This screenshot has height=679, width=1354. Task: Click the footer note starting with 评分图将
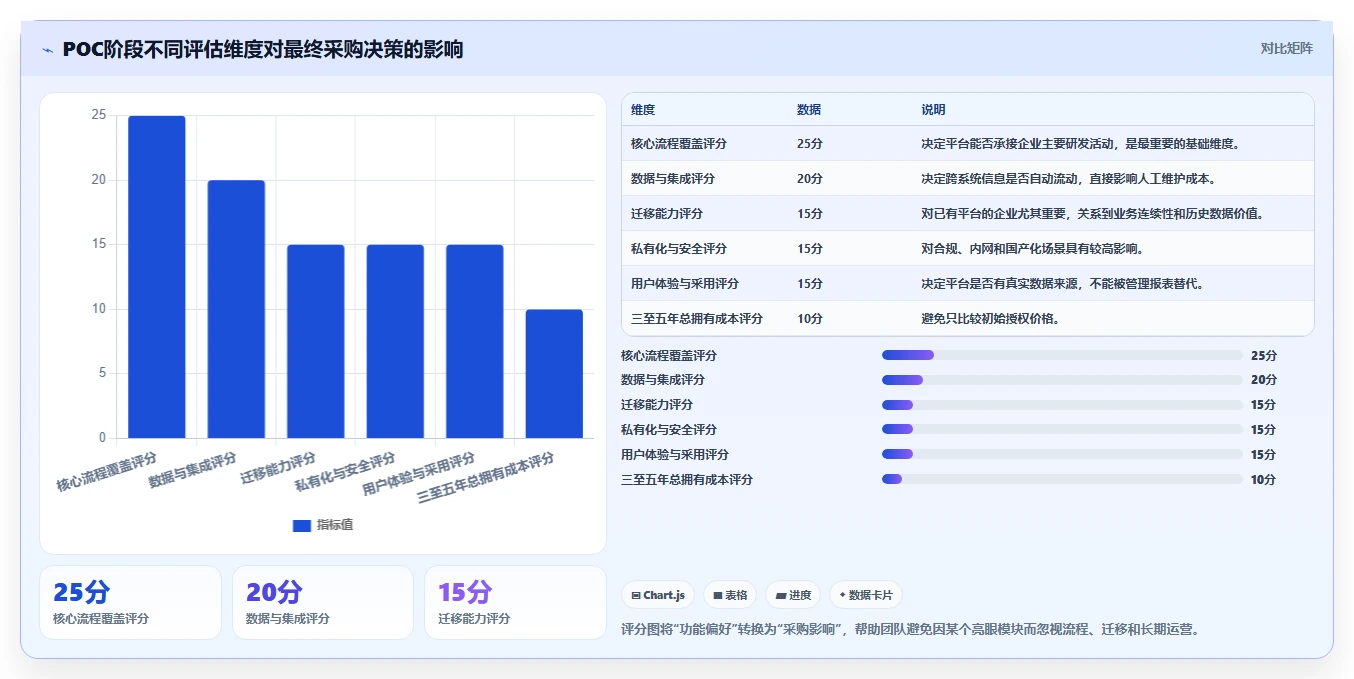point(910,630)
